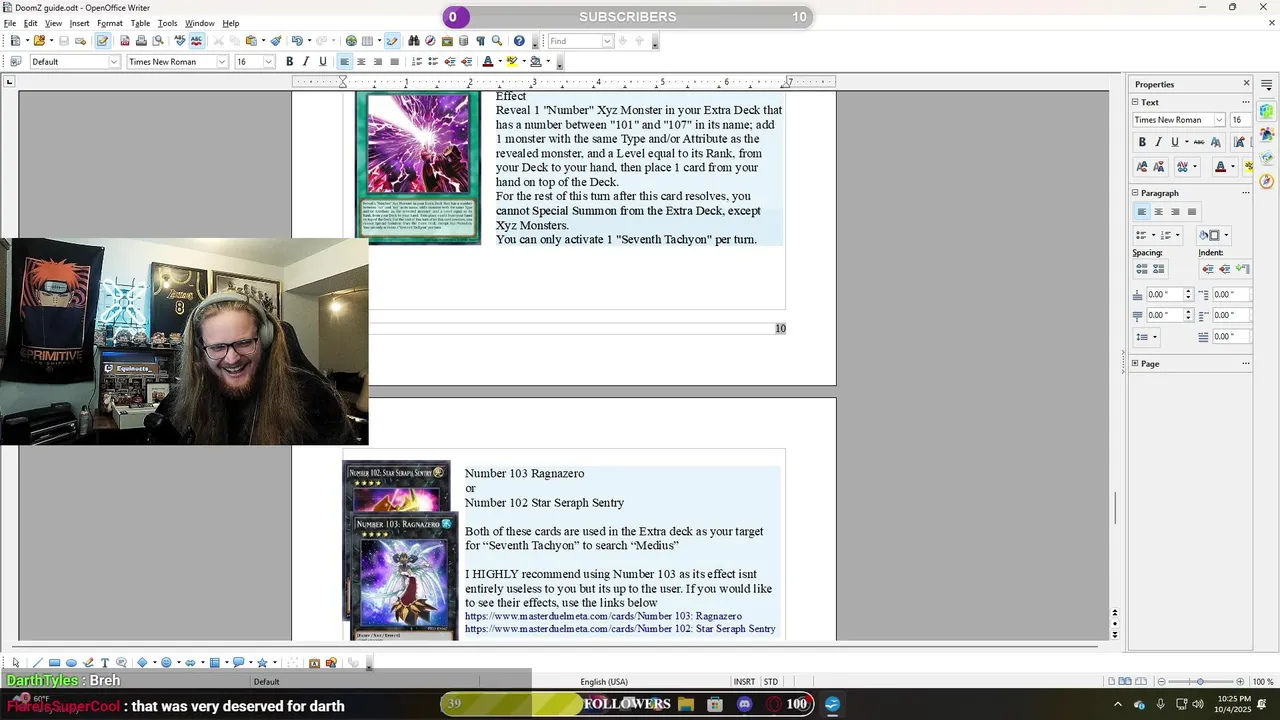Select Centered alignment in formatting toolbar
Screen dimensions: 1280x720
point(361,62)
